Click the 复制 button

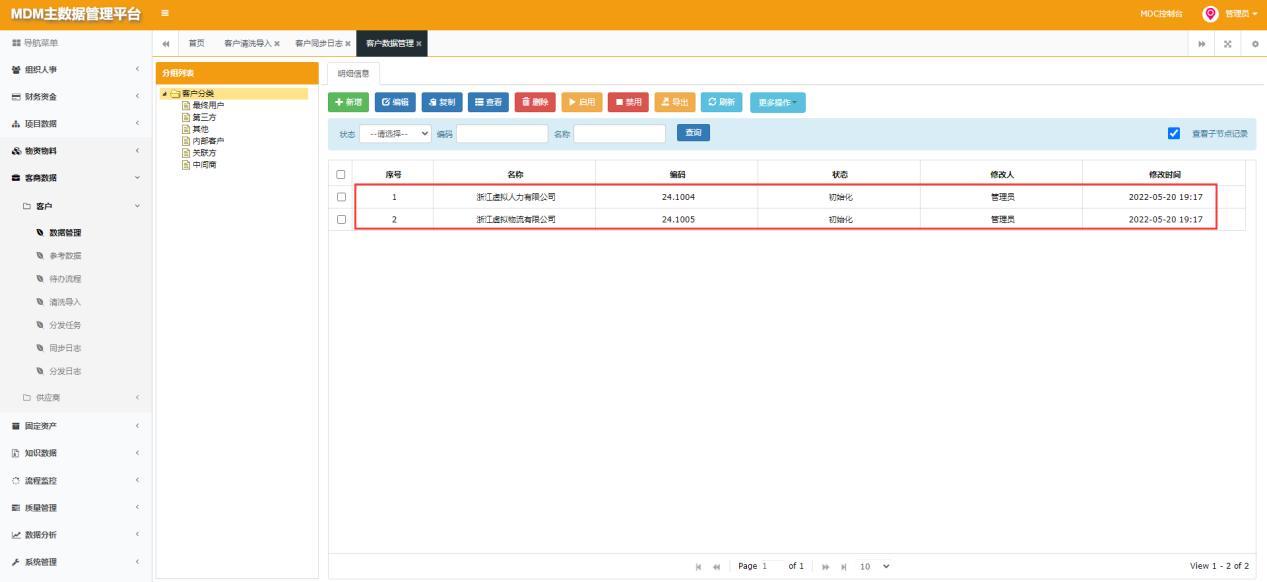coord(442,102)
